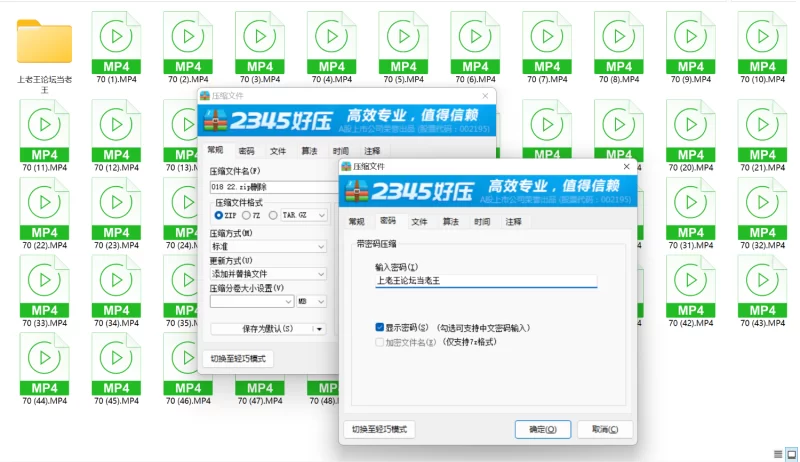Select file 70 (32).MP4
Image resolution: width=800 pixels, height=462 pixels.
click(762, 213)
